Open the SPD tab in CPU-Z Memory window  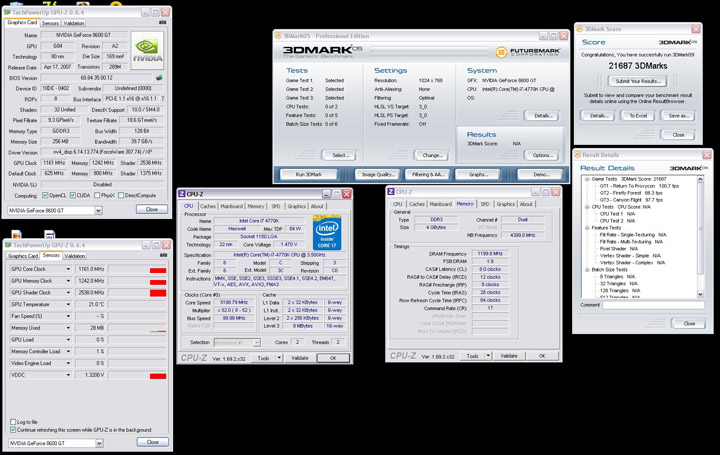485,204
